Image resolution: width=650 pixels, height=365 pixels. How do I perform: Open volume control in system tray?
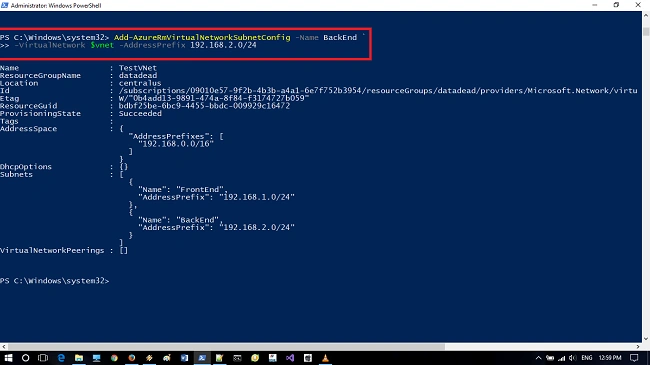point(572,358)
